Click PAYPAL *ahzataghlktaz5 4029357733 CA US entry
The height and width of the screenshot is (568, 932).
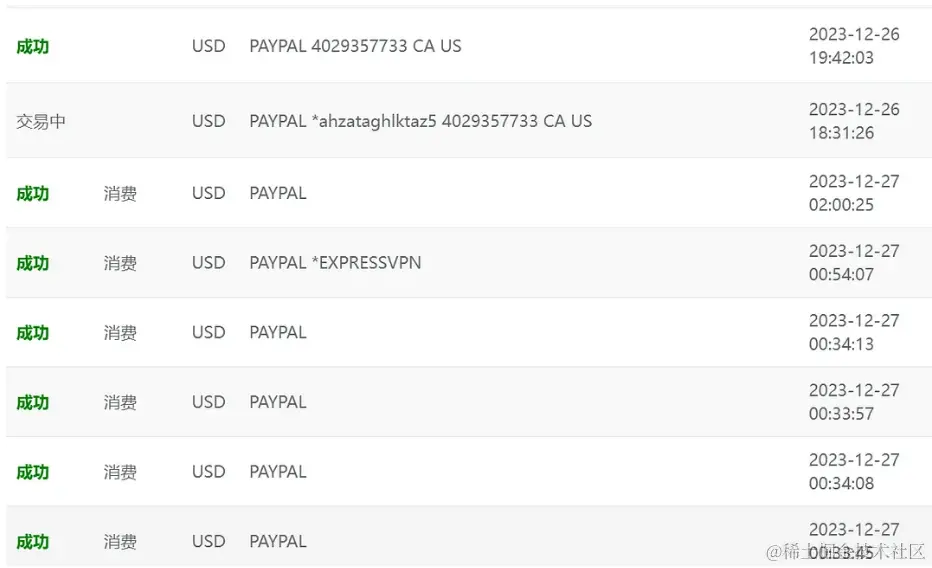coord(420,121)
